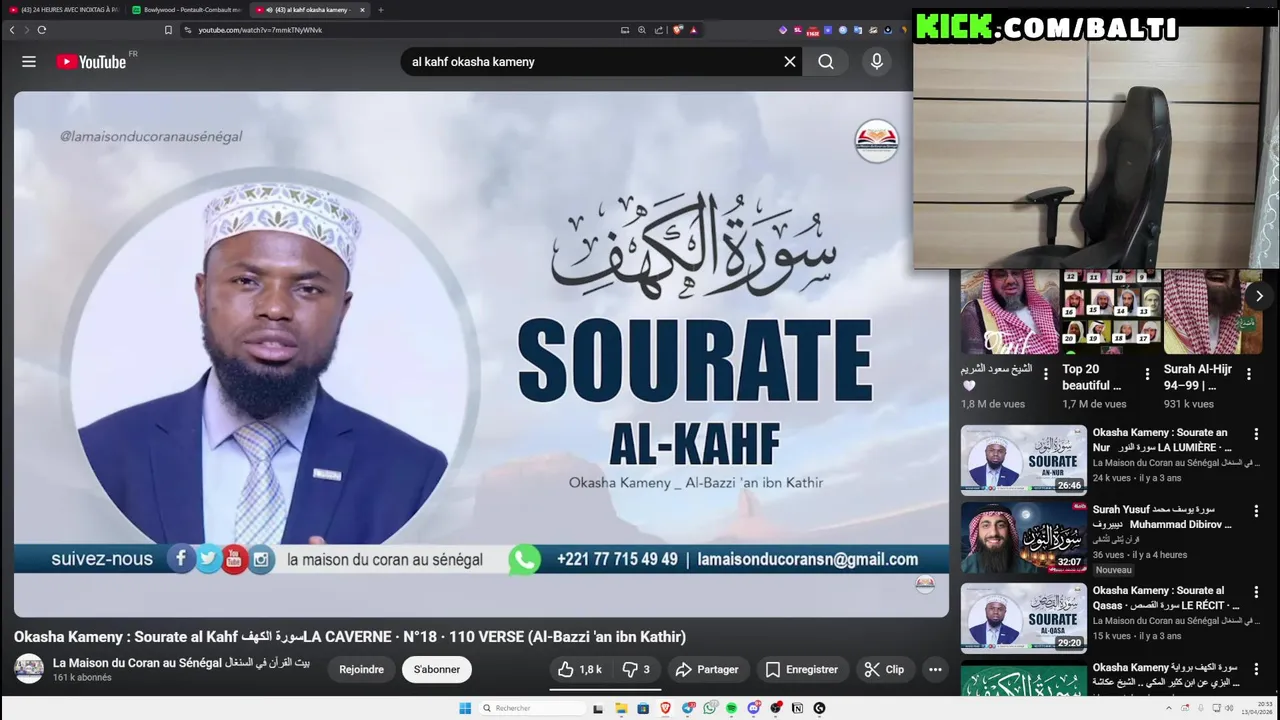Click the address bar URL

tap(260, 30)
